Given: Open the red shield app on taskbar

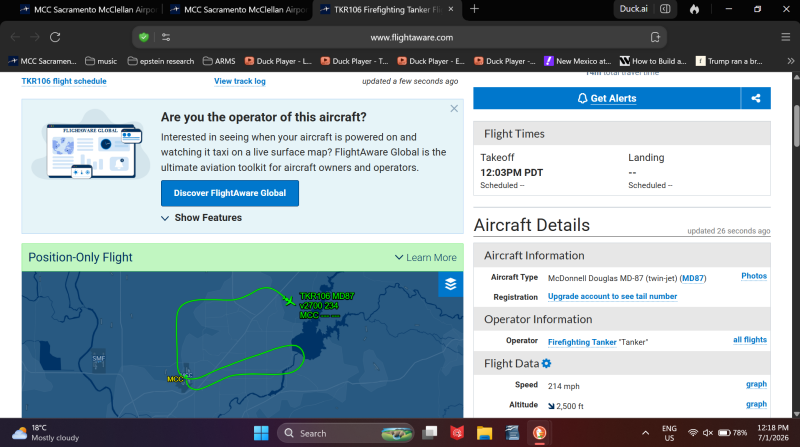Looking at the screenshot, I should (457, 433).
